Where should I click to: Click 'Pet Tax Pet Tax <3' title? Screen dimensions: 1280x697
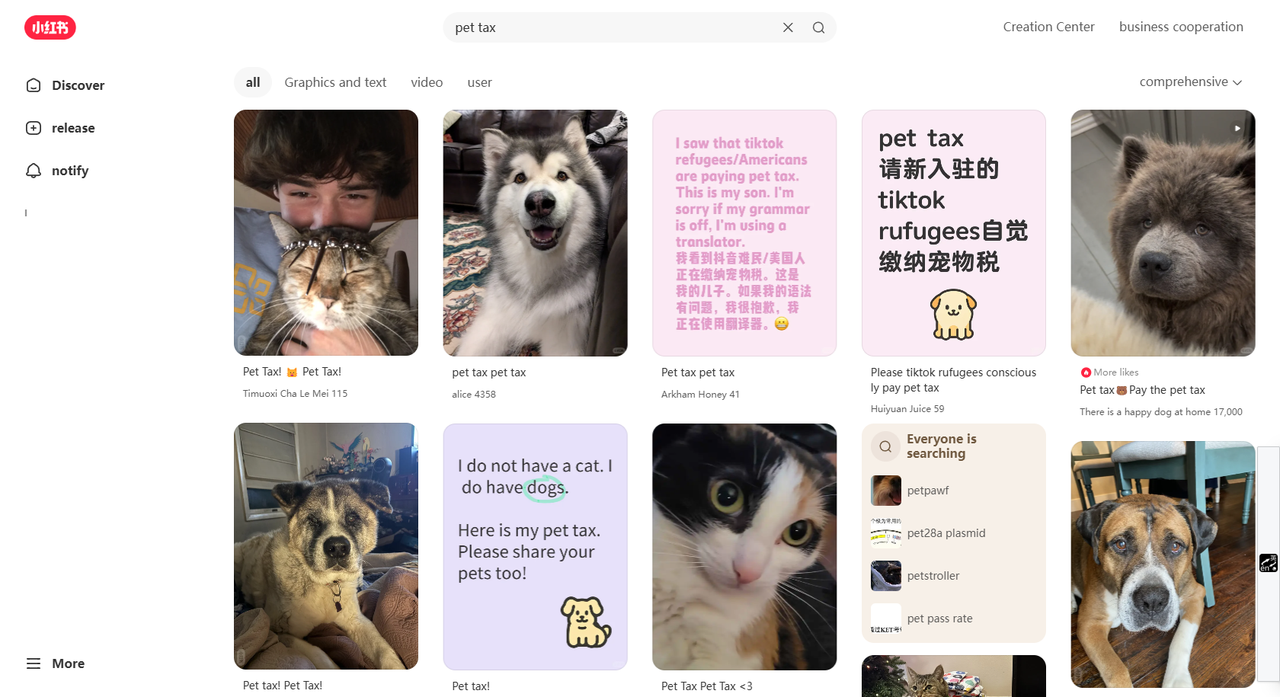tap(706, 686)
